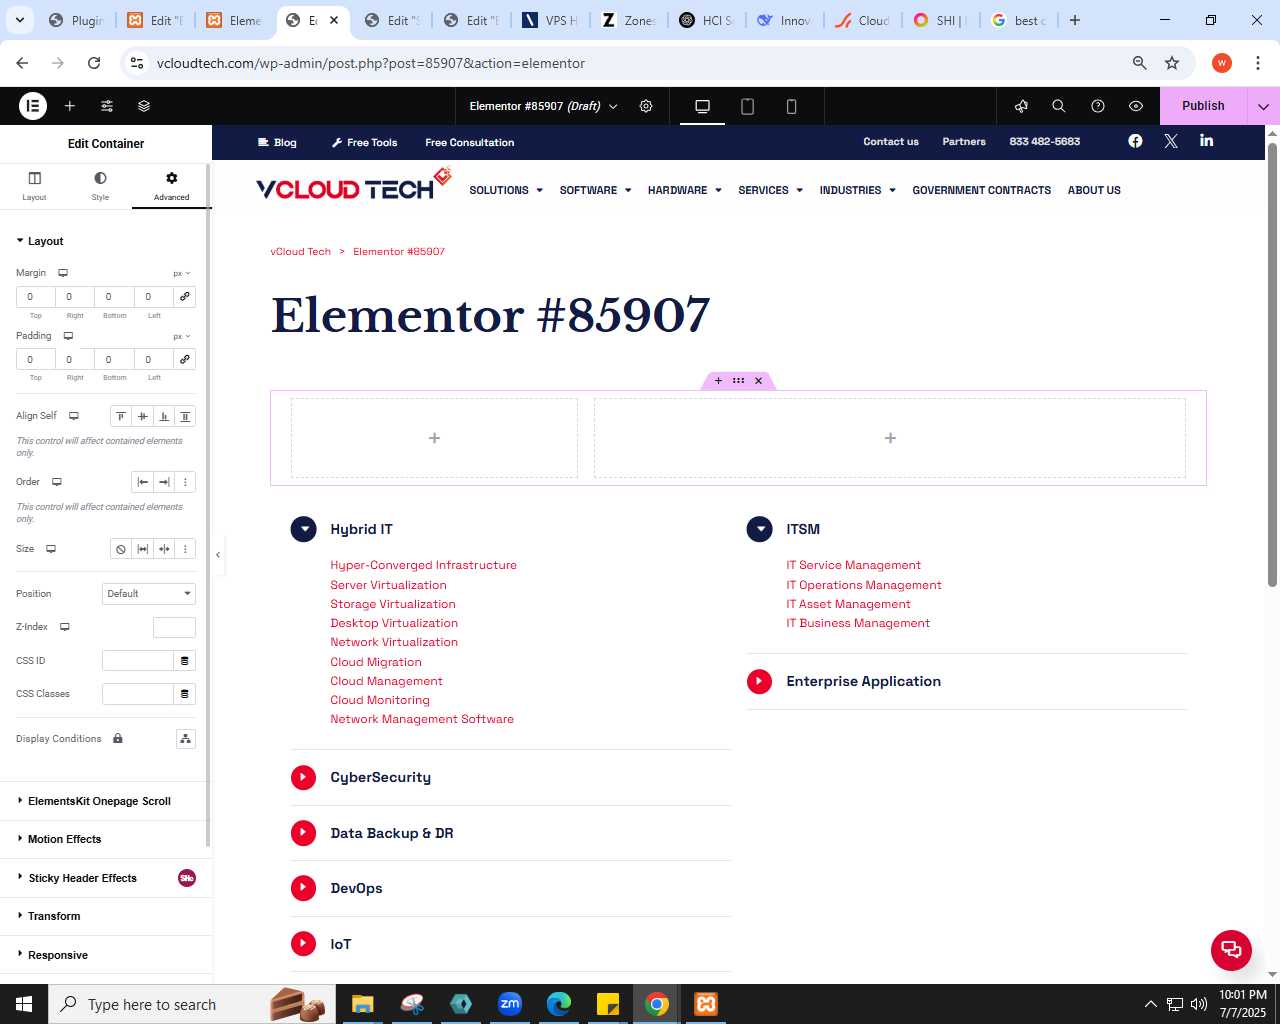
Task: Expand Motion Effects section
Action: [x=106, y=839]
